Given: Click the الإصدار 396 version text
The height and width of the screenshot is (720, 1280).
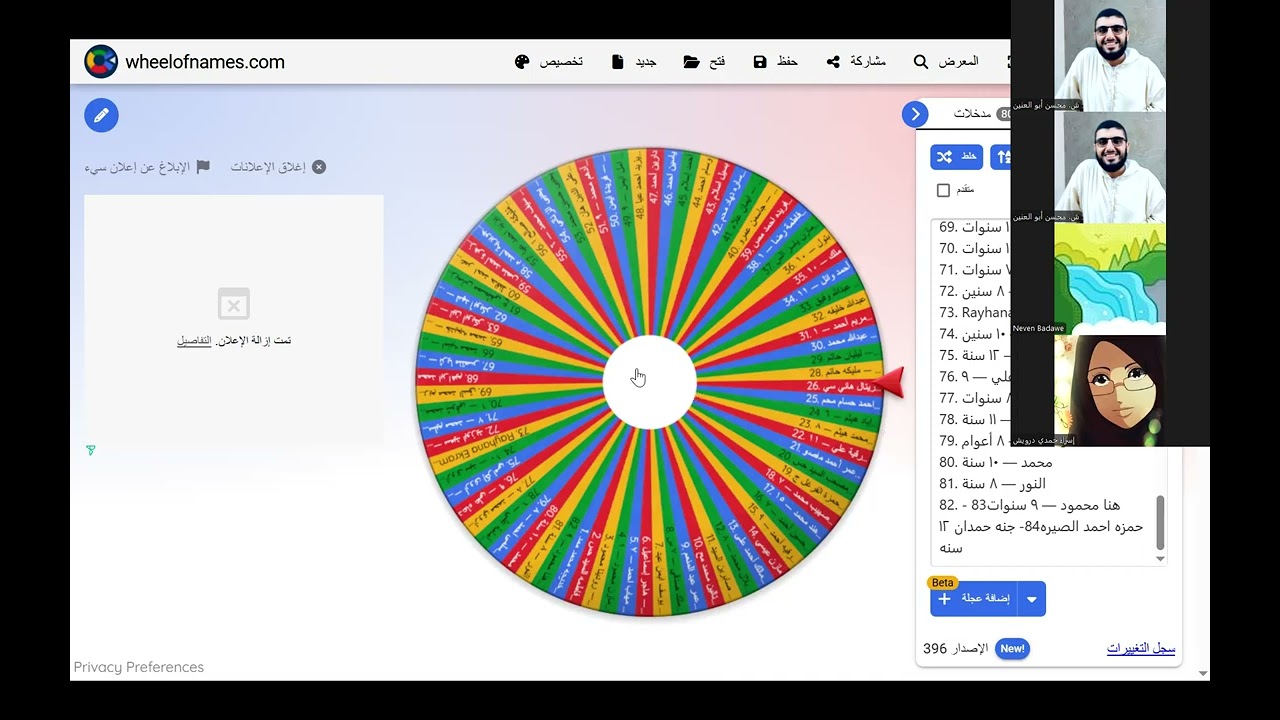Looking at the screenshot, I should pos(955,648).
